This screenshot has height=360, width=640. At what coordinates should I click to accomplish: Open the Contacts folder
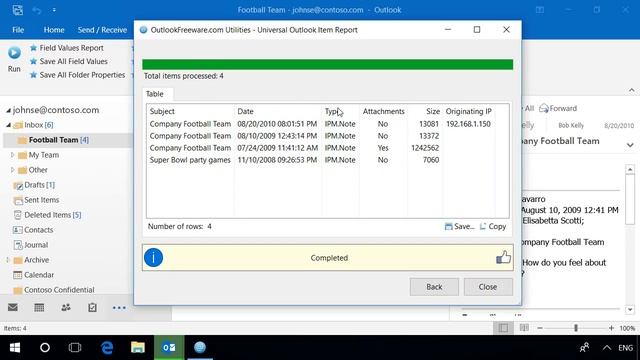click(x=33, y=230)
